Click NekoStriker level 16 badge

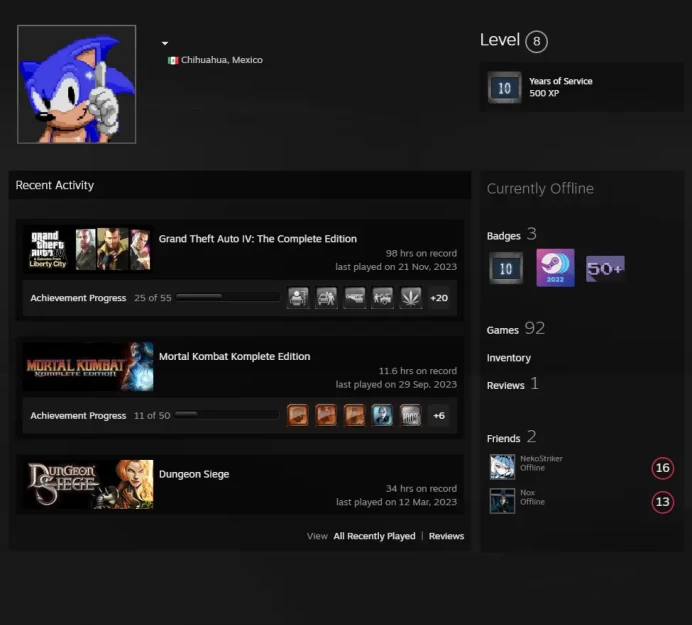click(662, 468)
